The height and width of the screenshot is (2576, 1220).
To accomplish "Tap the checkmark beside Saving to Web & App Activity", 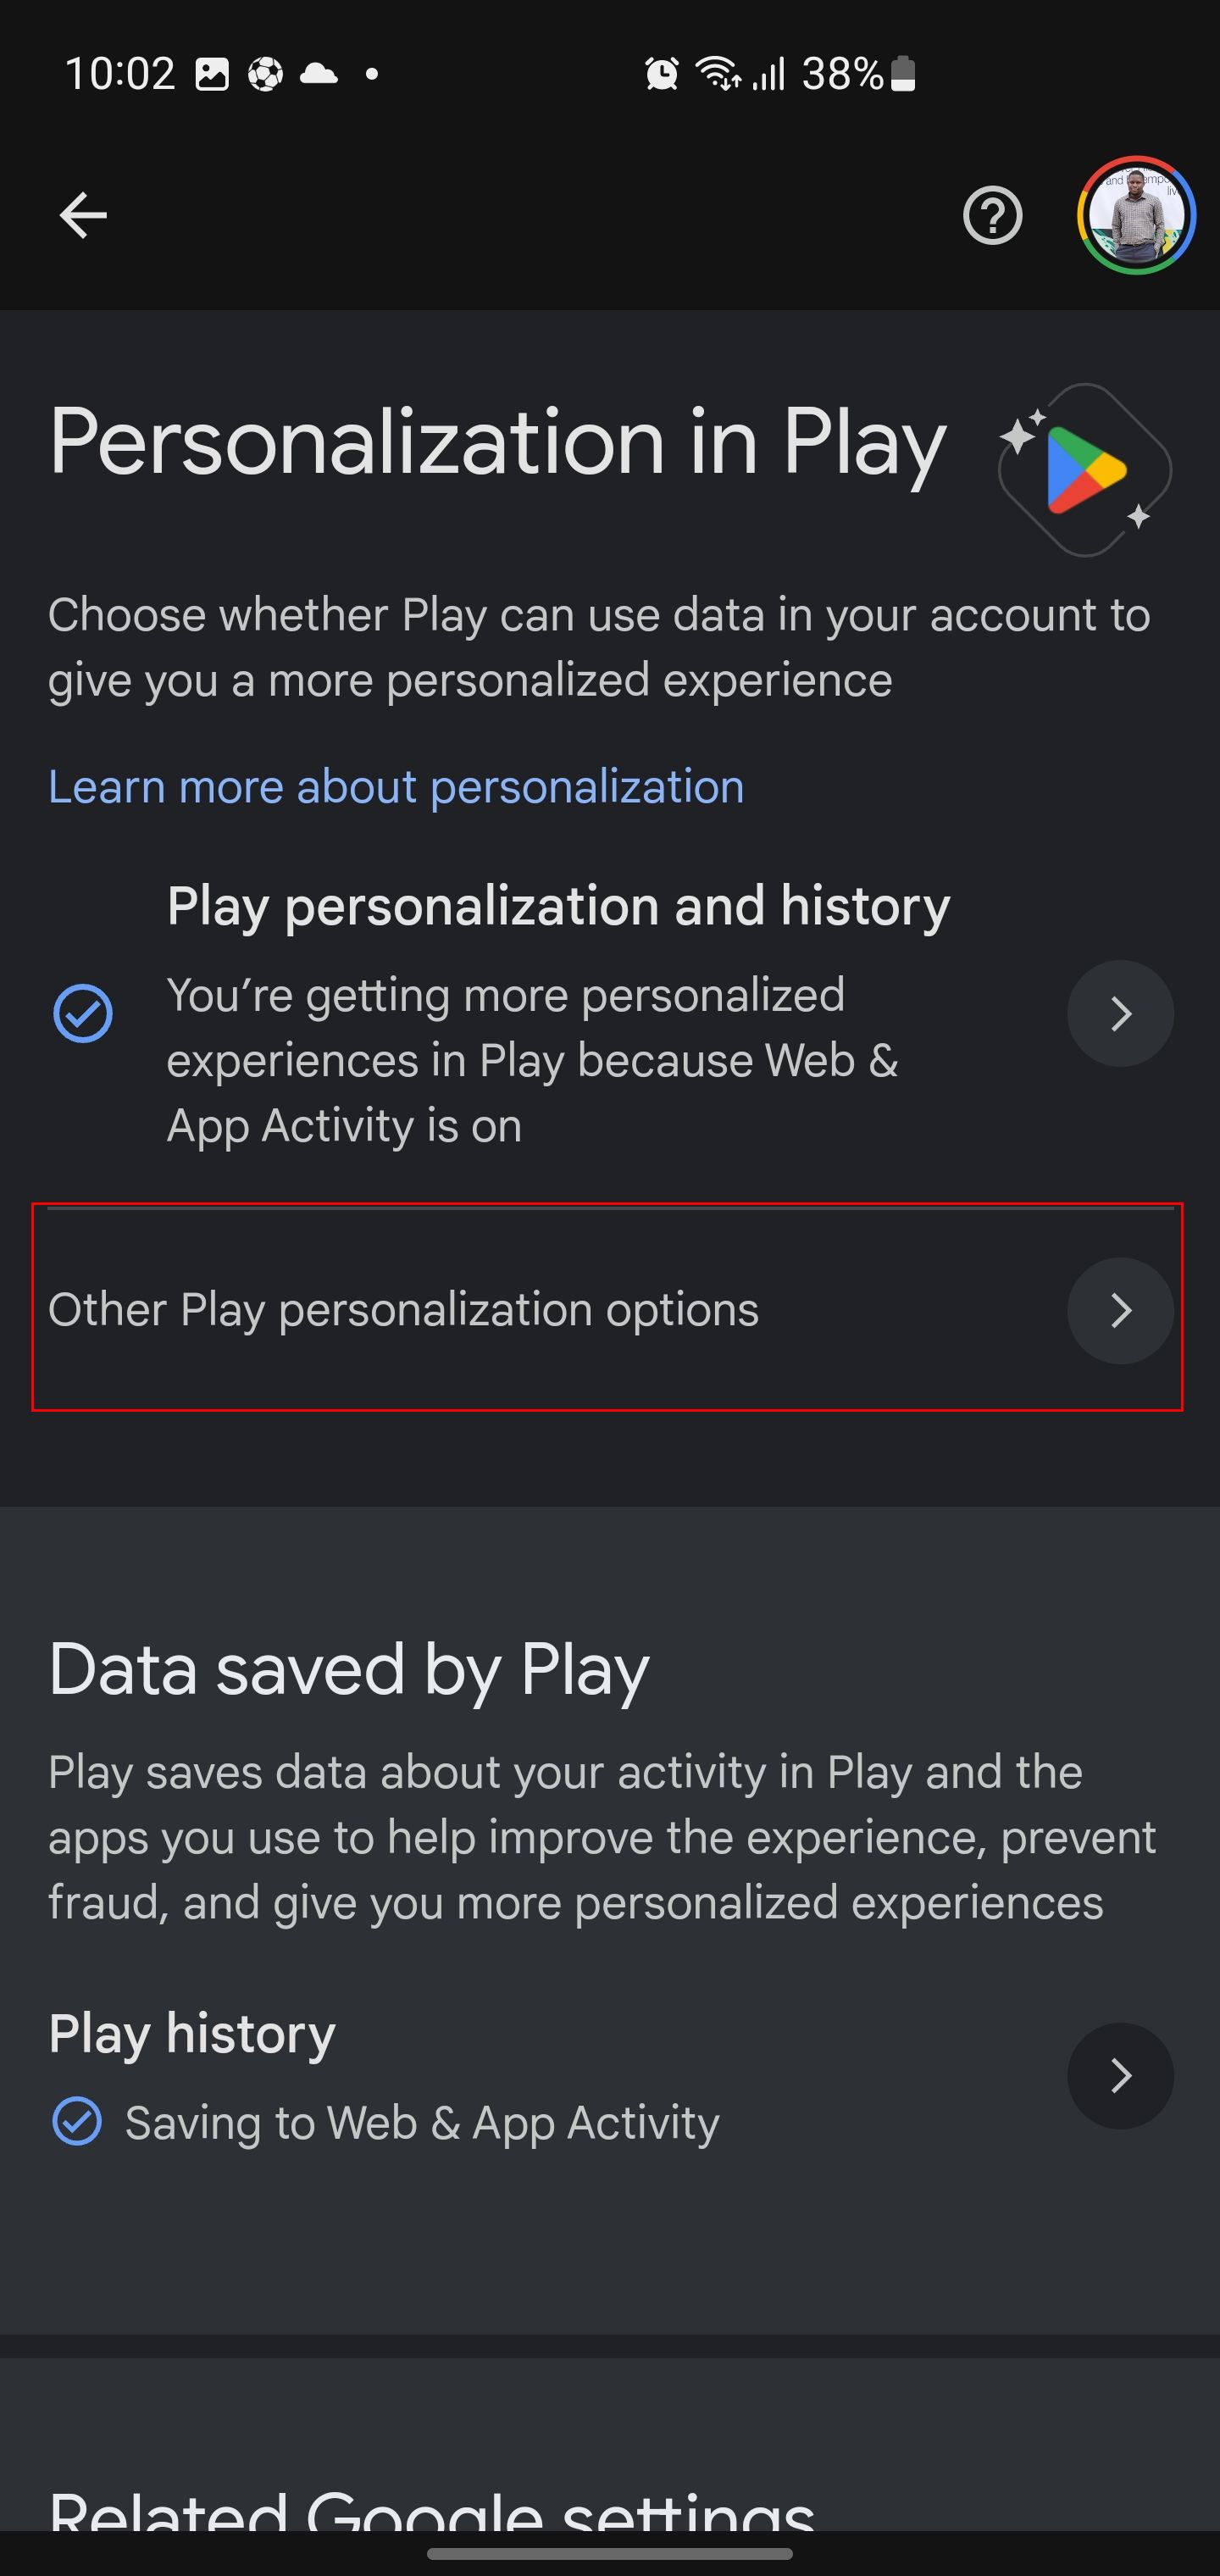I will coord(77,2122).
